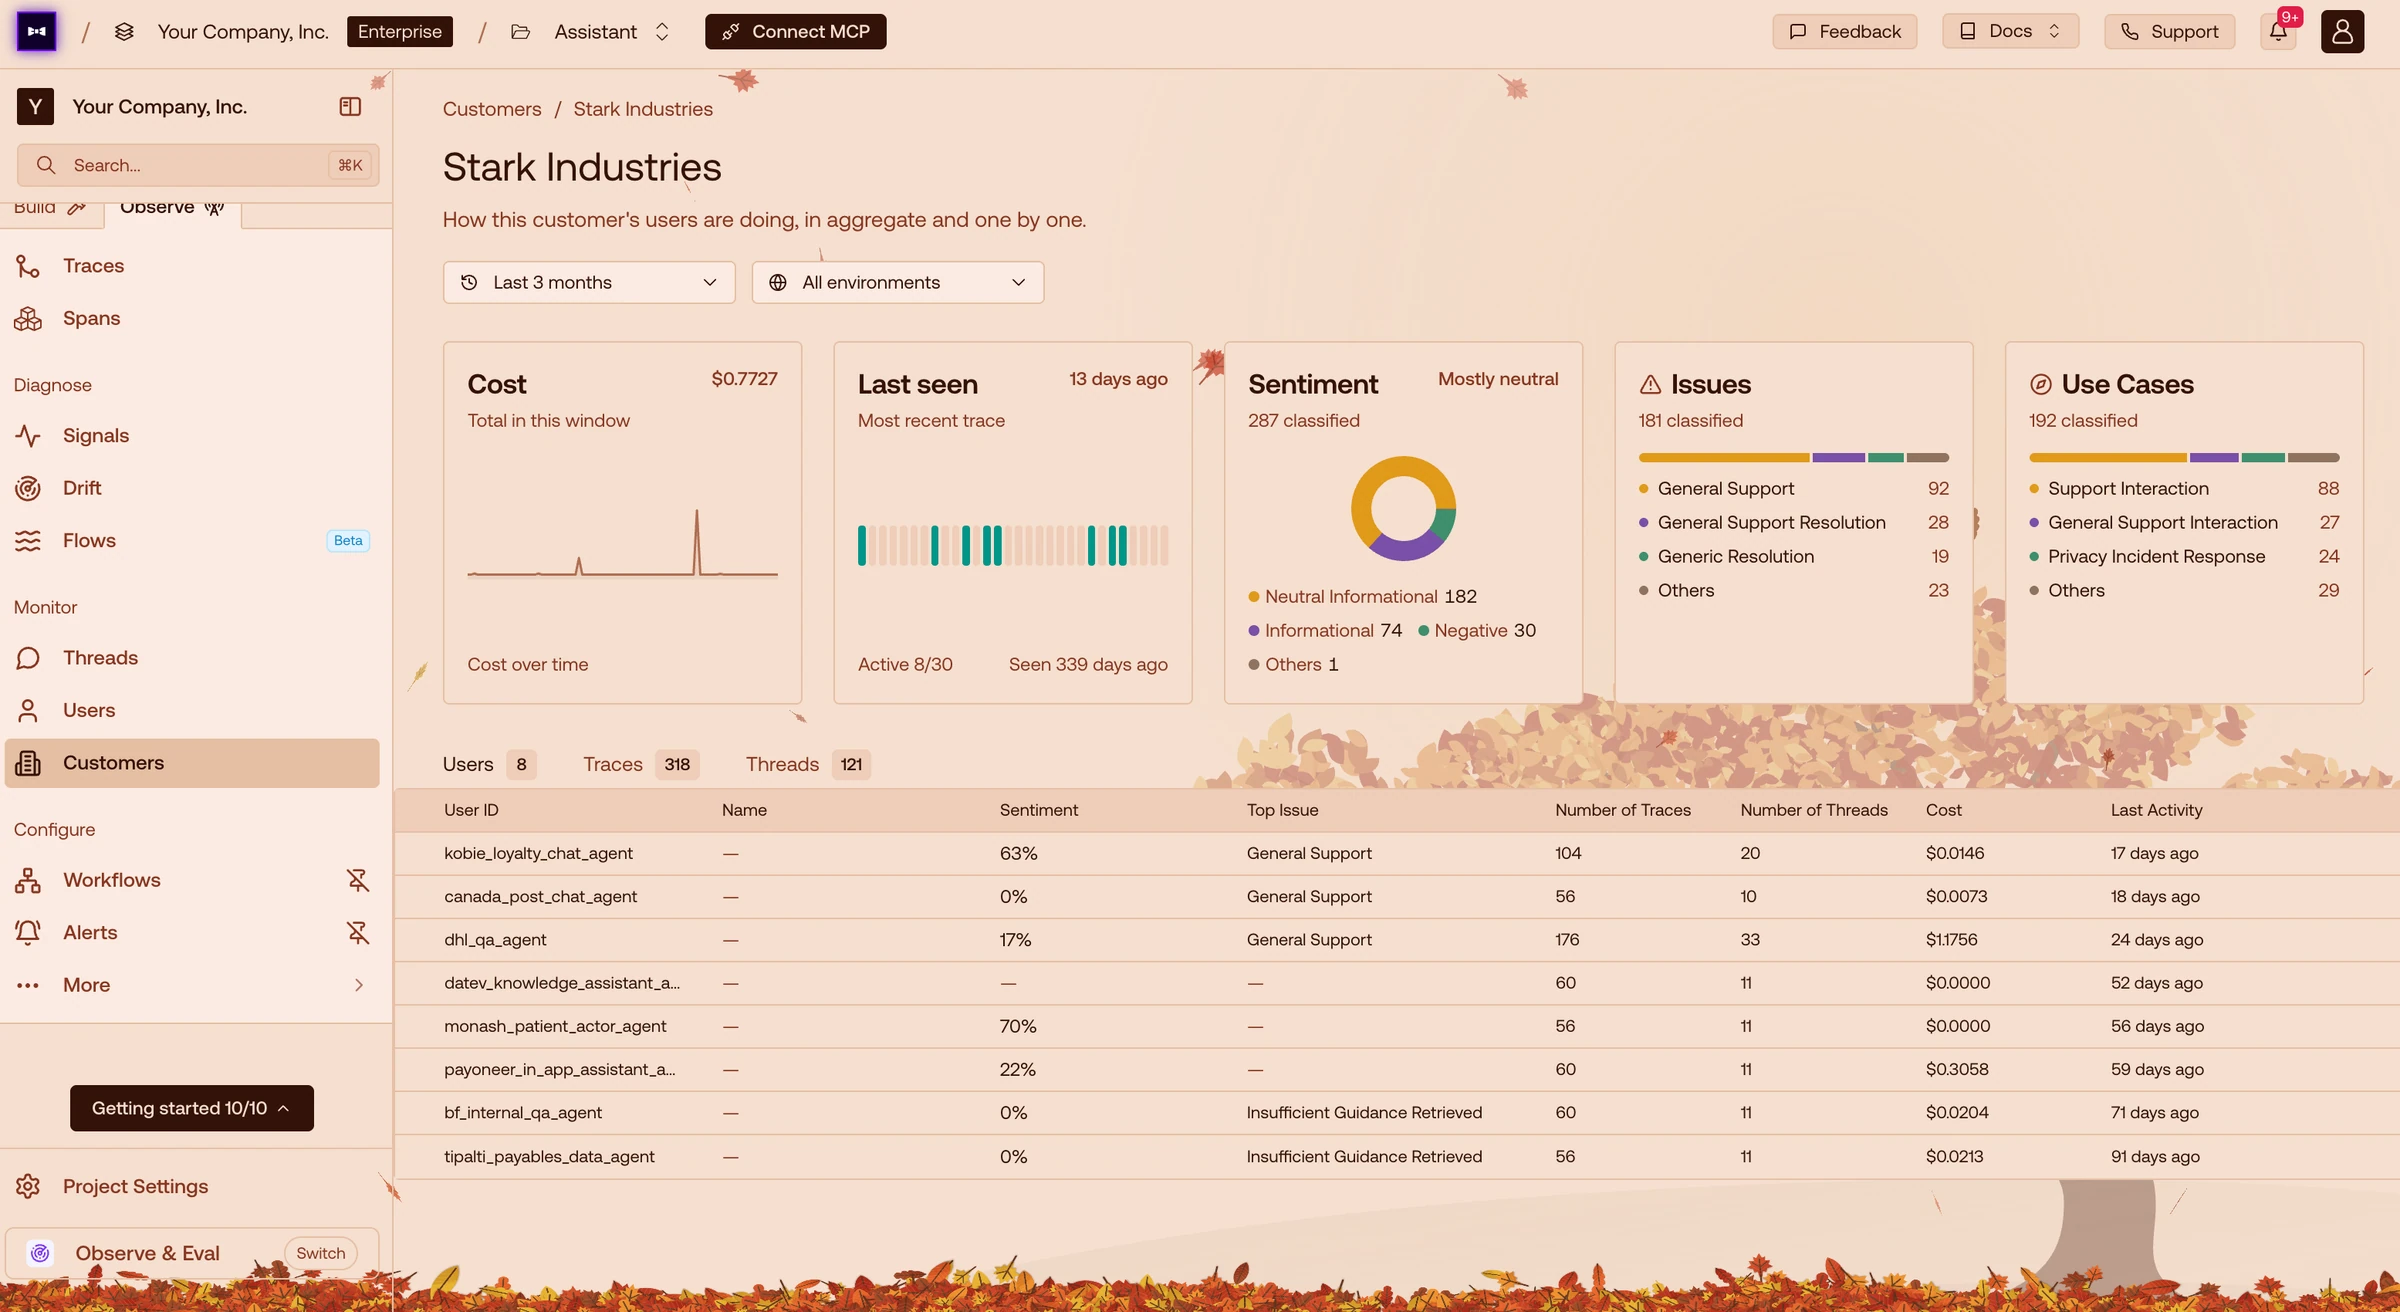
Task: Click the app logo in top-left corner
Action: click(36, 31)
